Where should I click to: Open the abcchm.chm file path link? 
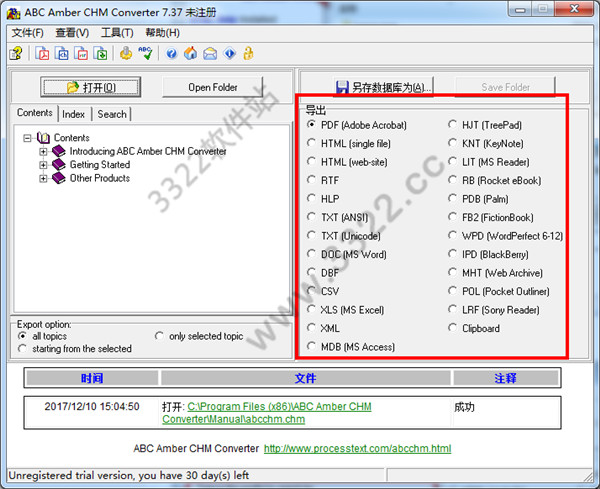point(267,412)
